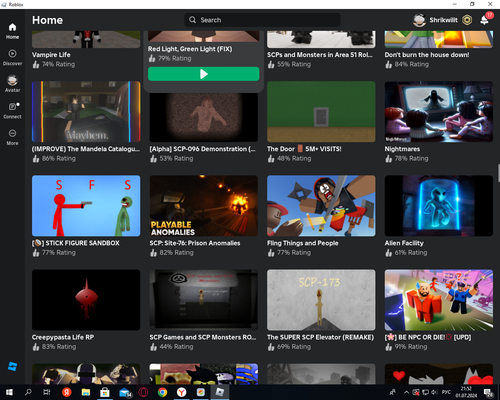
Task: Open the taskbar clock and date
Action: 466,392
